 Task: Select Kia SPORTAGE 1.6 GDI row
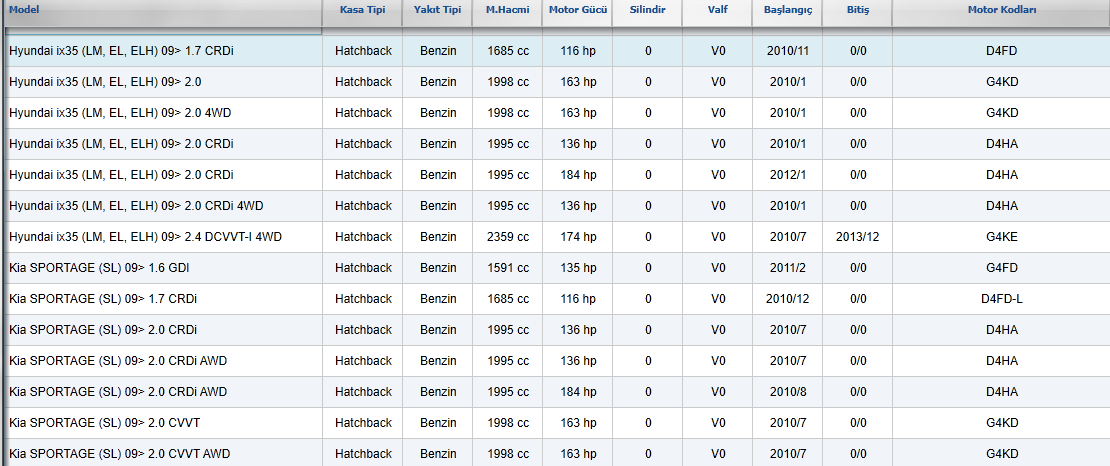pos(555,268)
